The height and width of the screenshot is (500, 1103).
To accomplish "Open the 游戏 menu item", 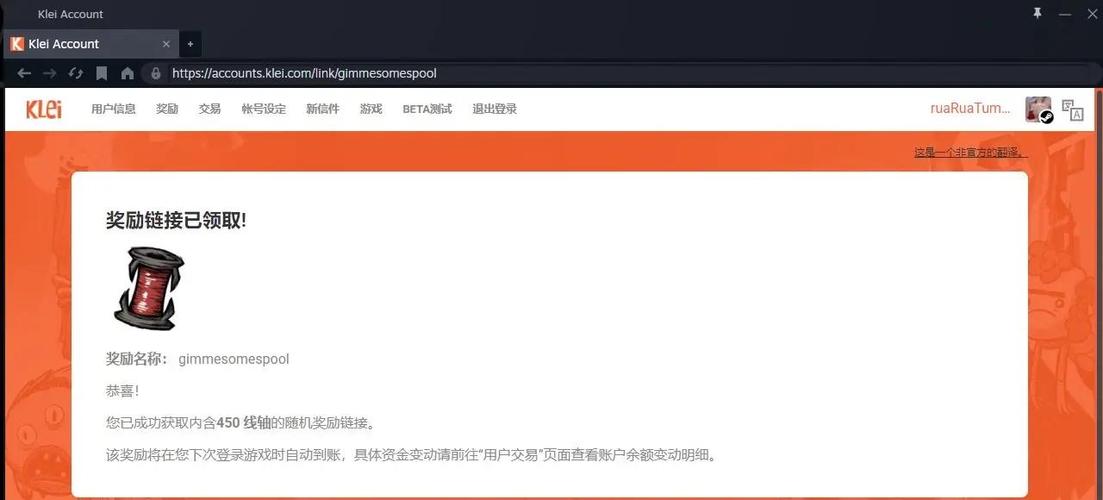I will [371, 109].
